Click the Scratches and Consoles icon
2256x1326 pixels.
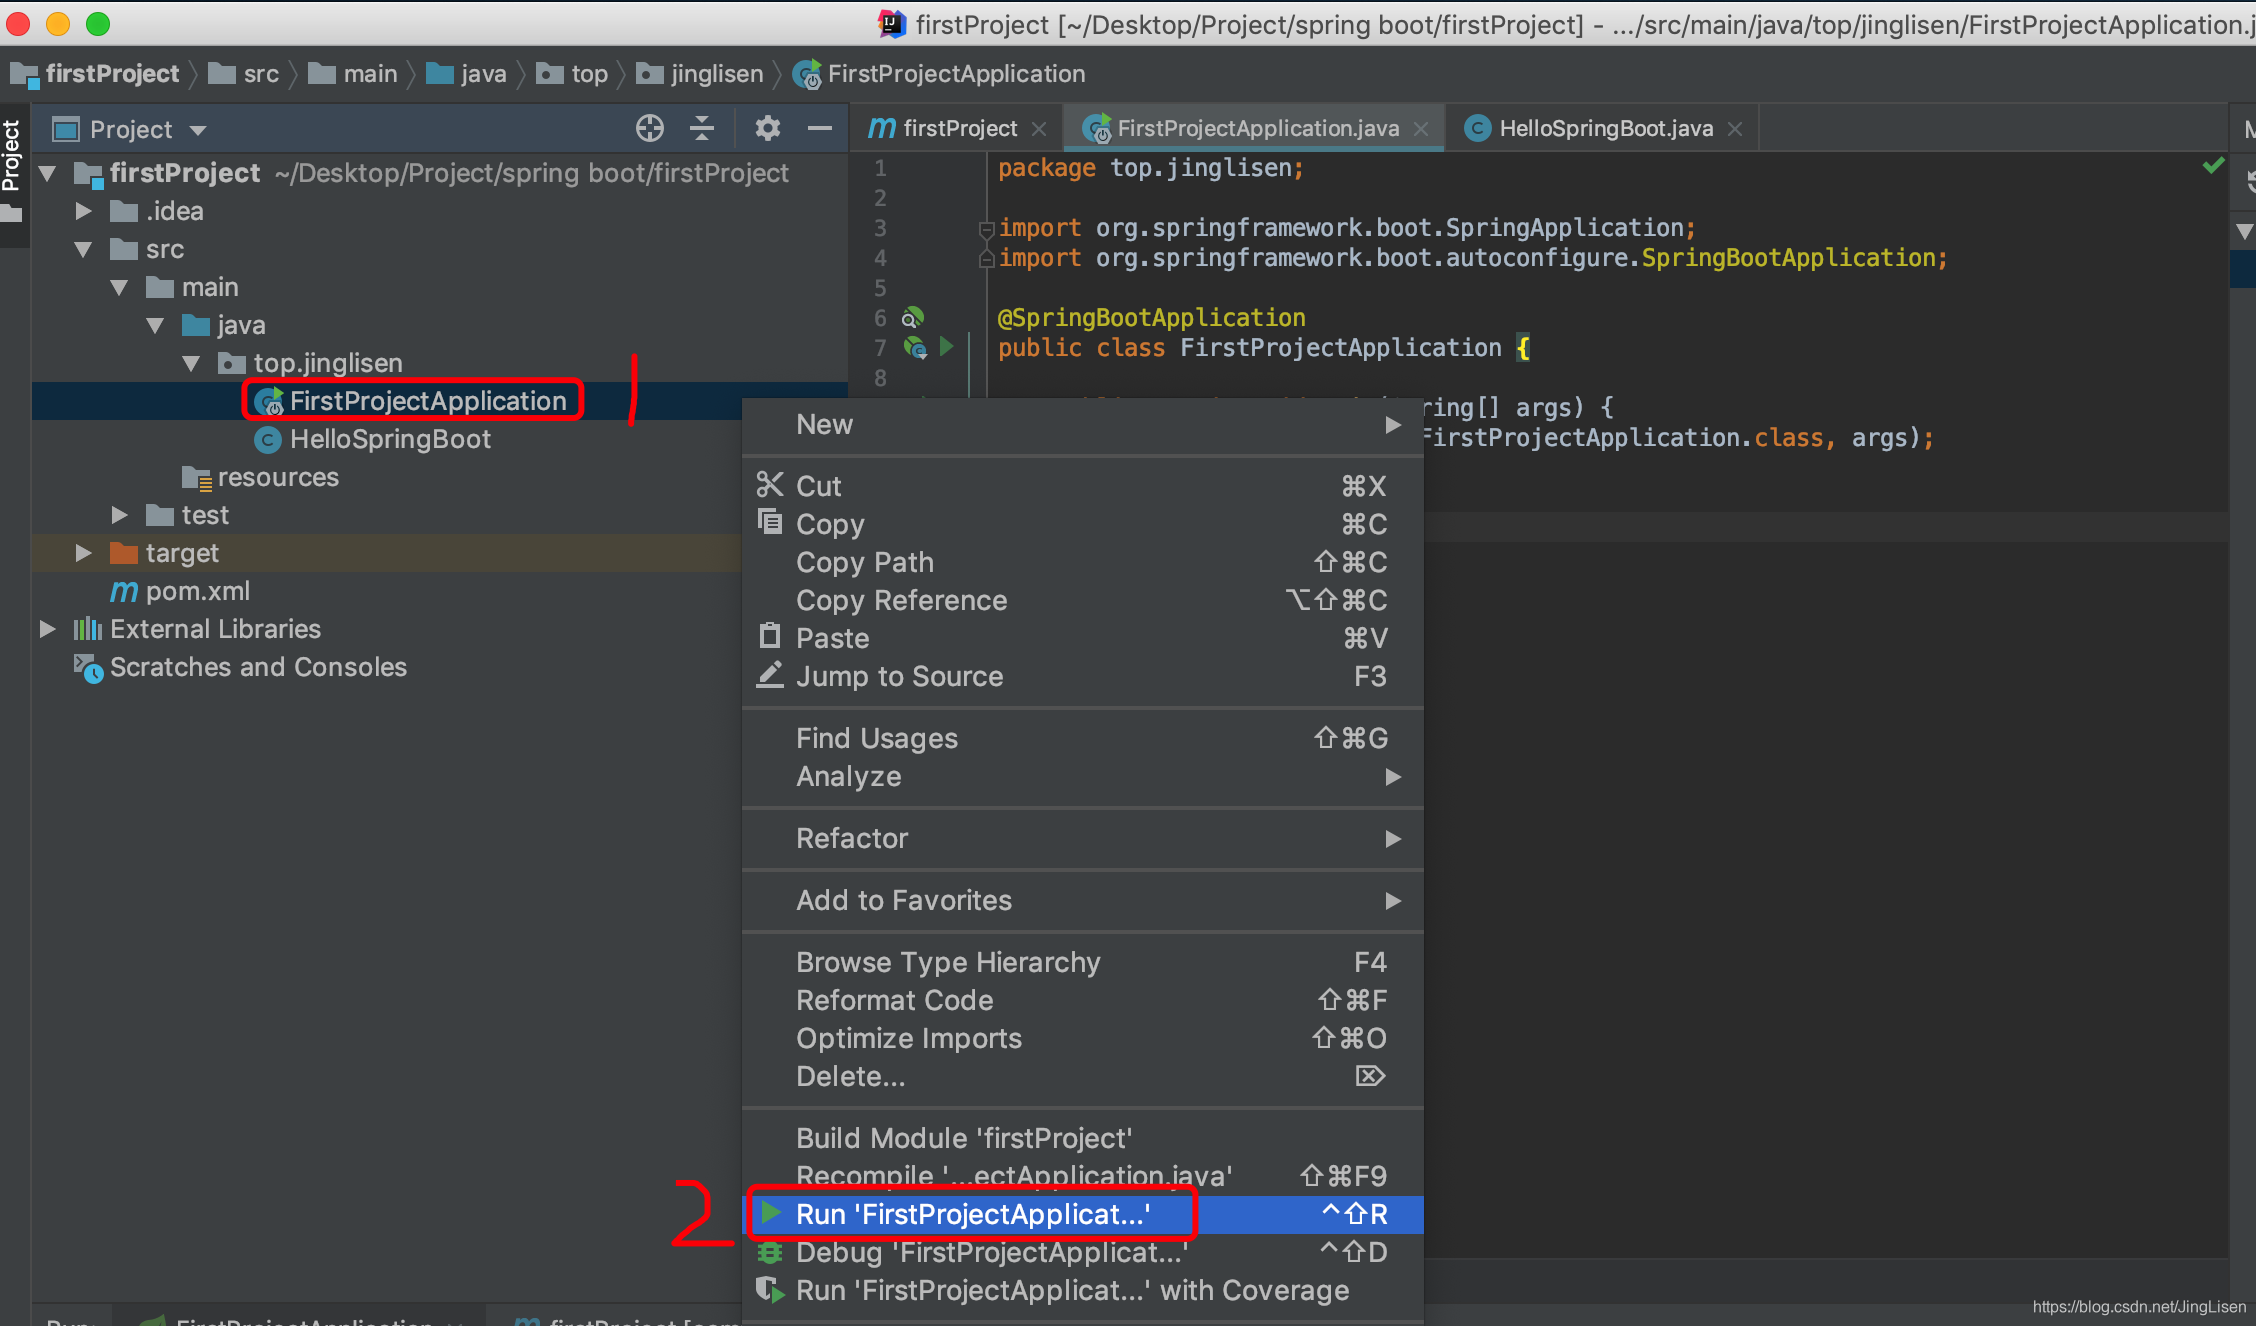[88, 668]
